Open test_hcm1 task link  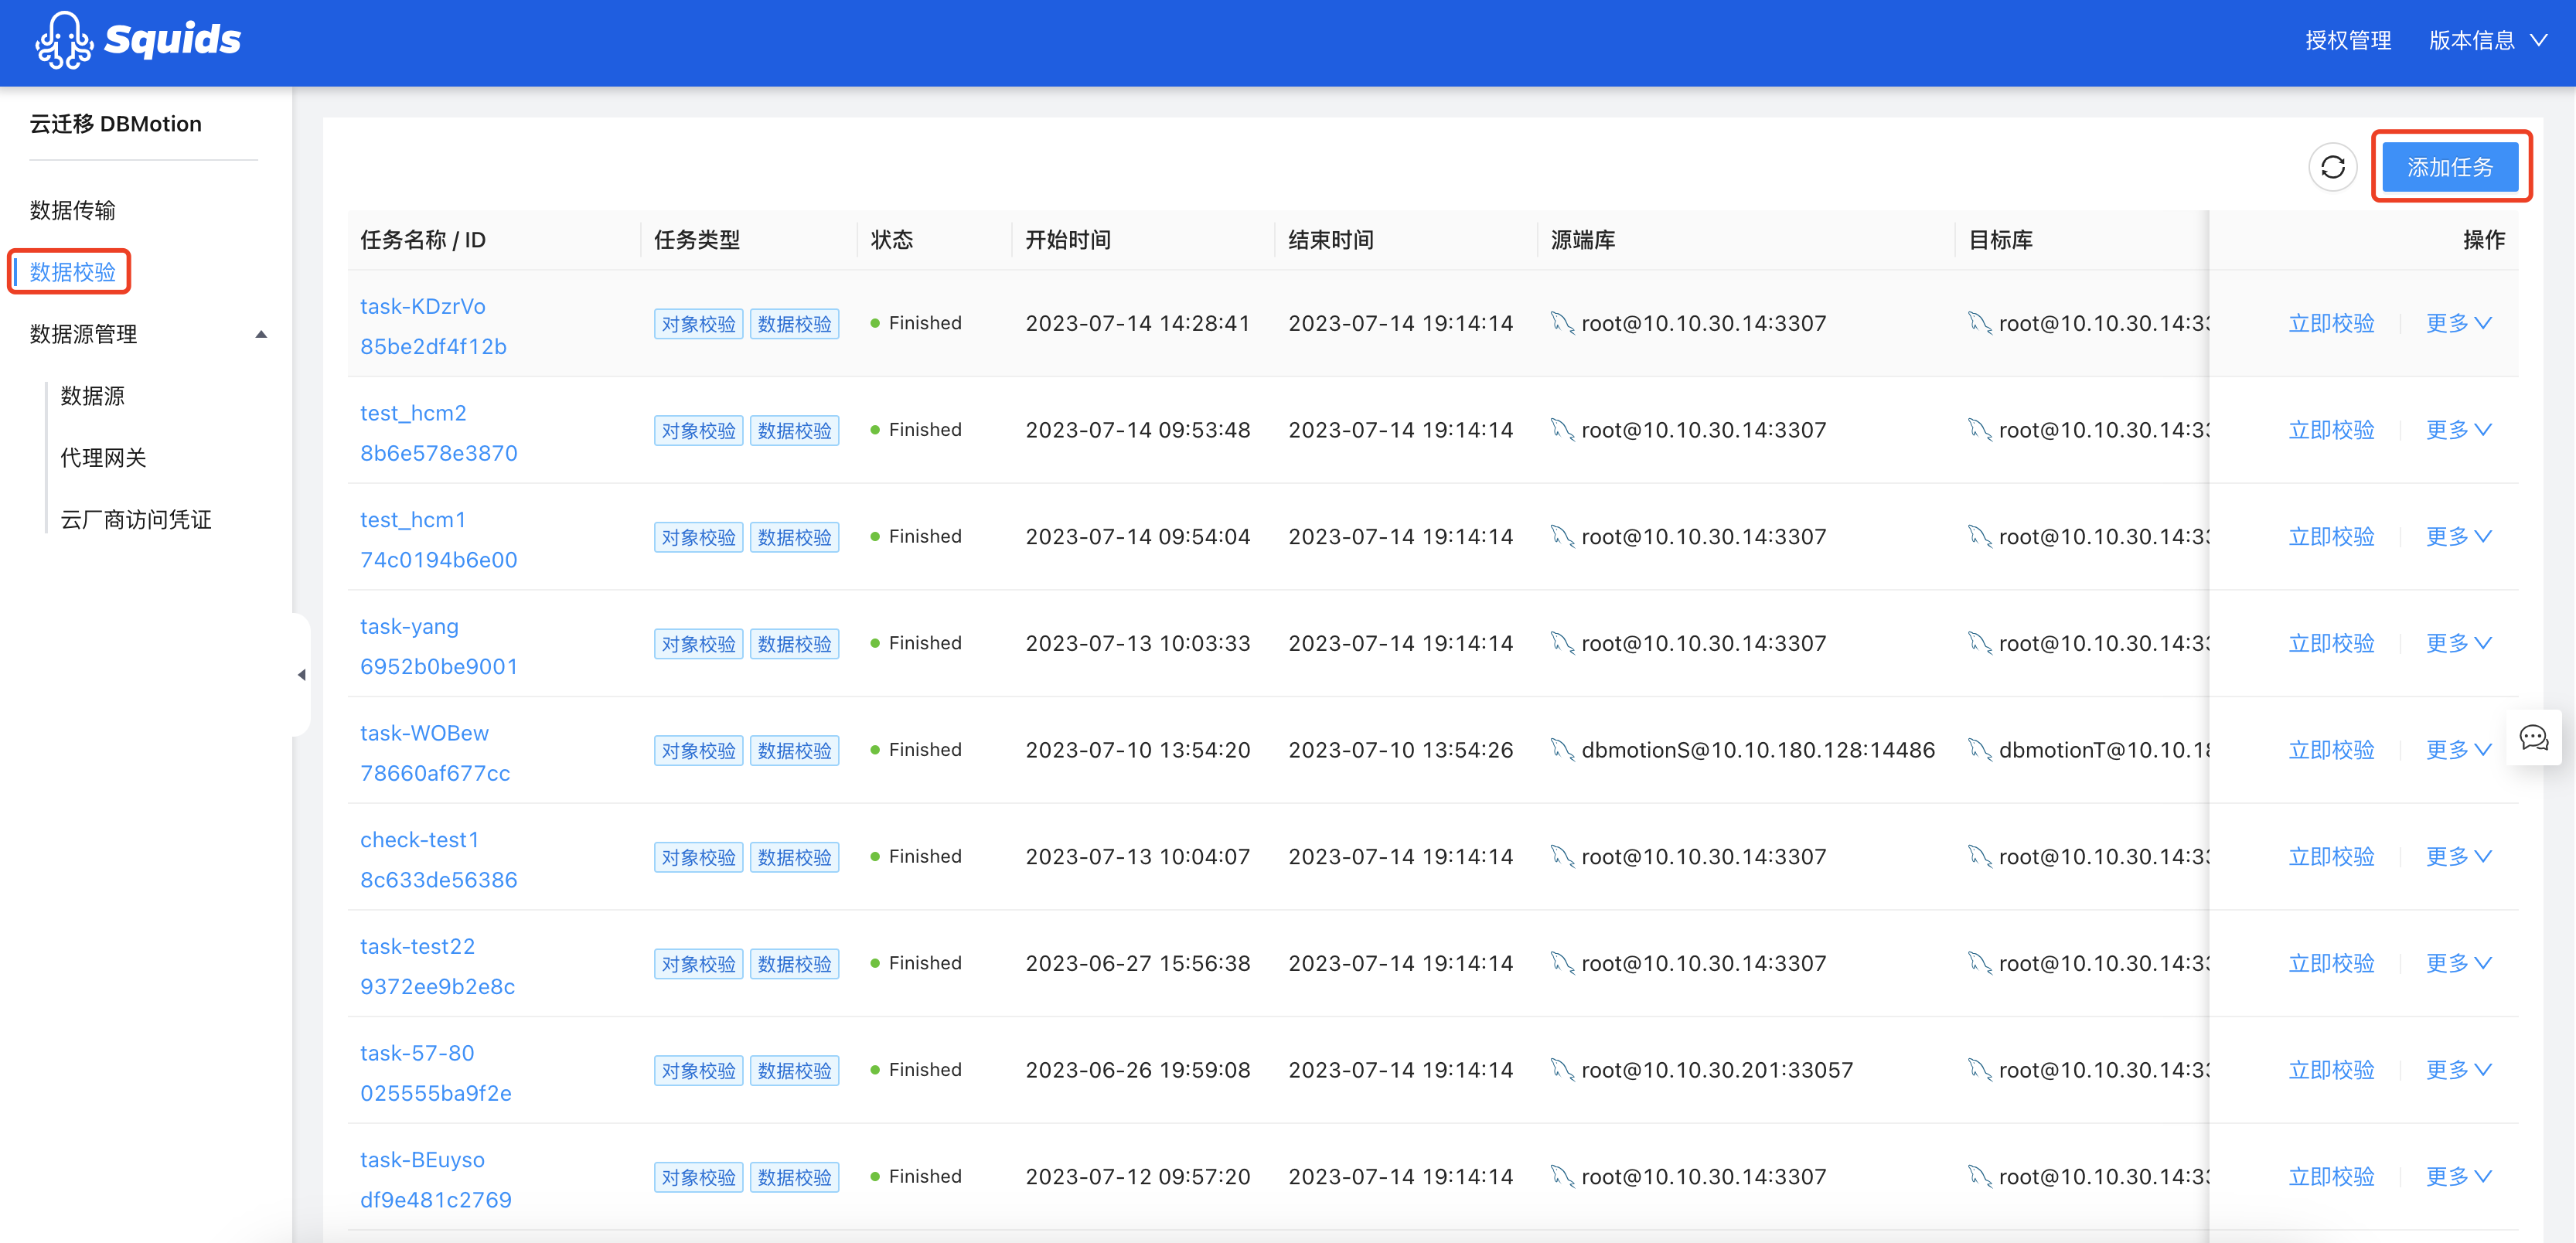tap(413, 520)
